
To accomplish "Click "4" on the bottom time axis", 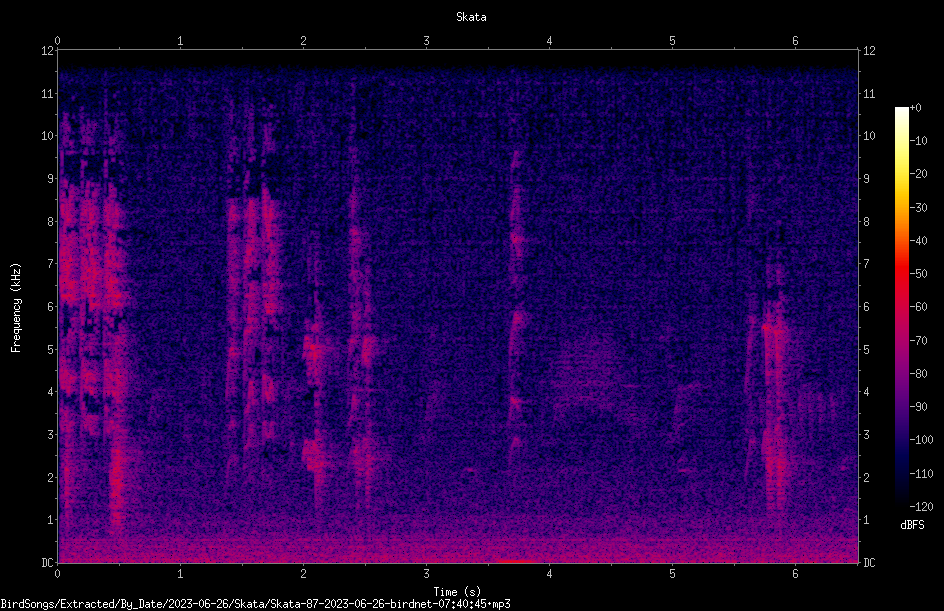I will 550,574.
